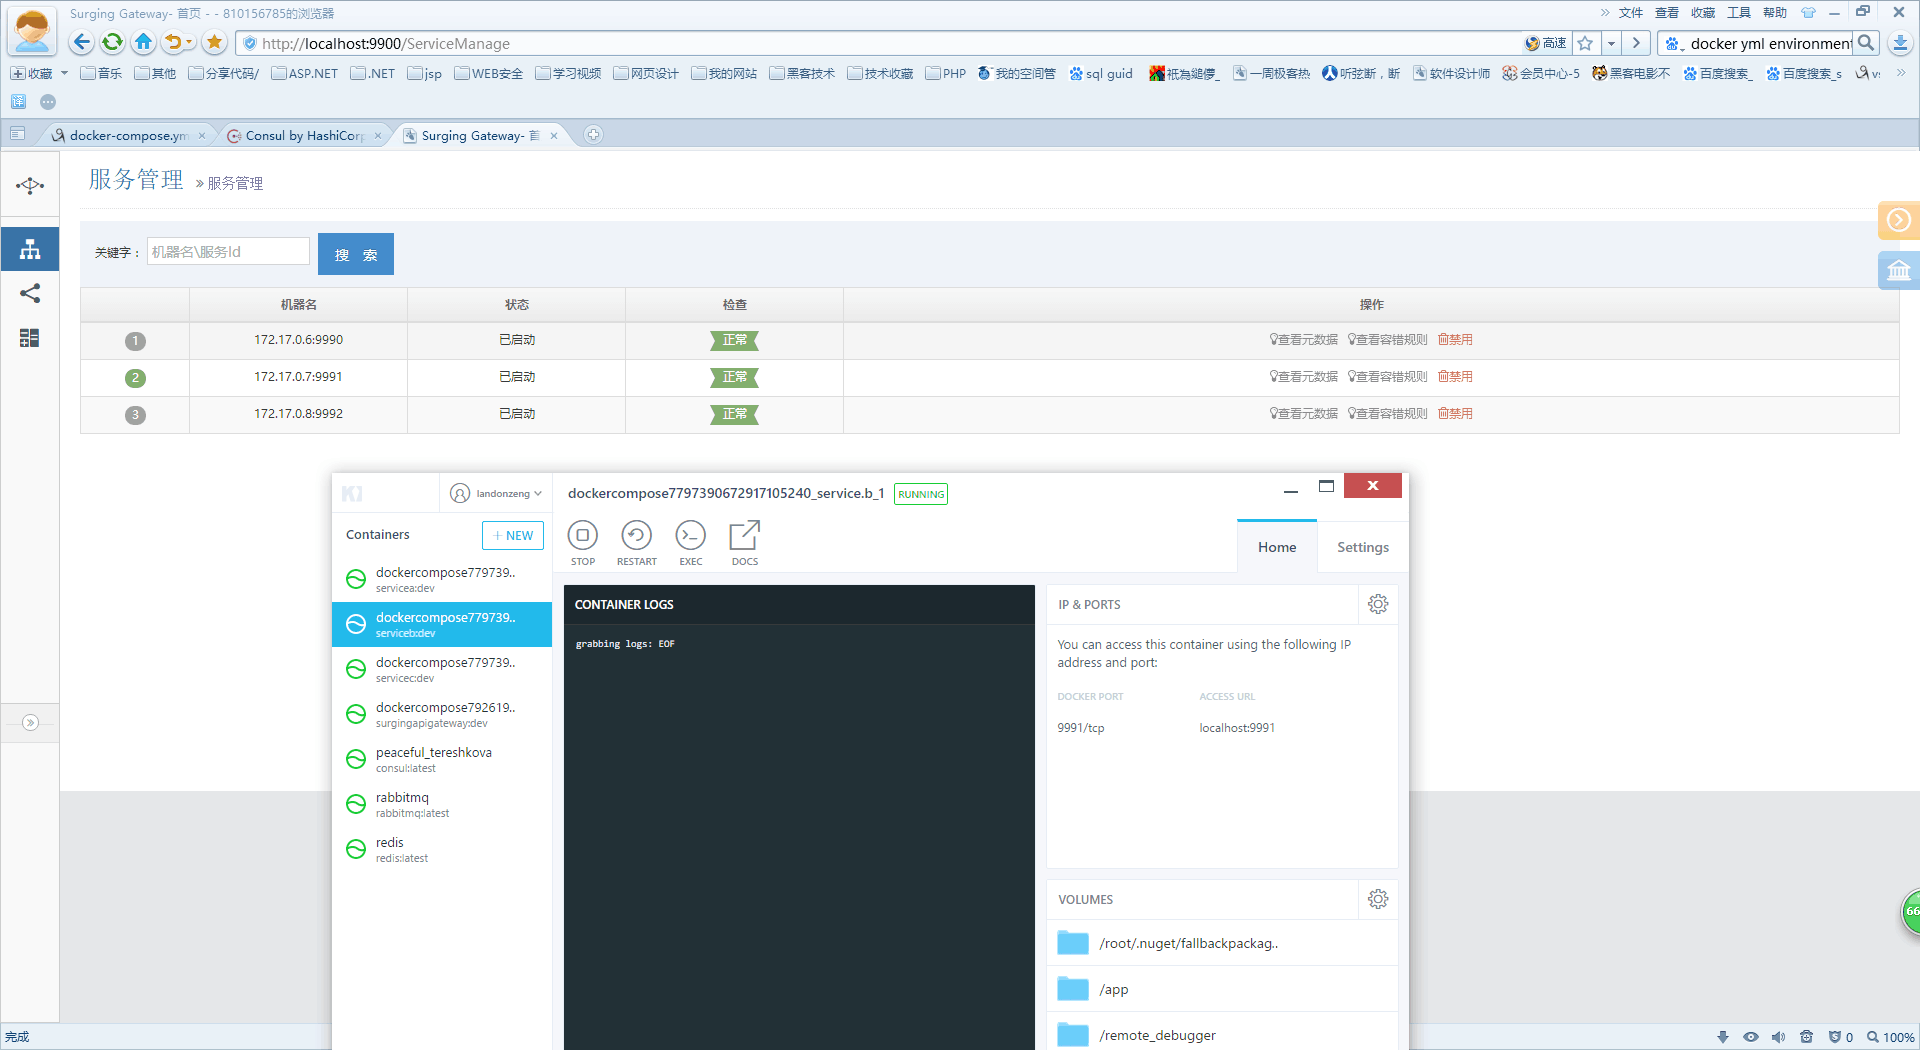Click the 机器名\服务Id keyword input field
The image size is (1920, 1050).
click(228, 251)
